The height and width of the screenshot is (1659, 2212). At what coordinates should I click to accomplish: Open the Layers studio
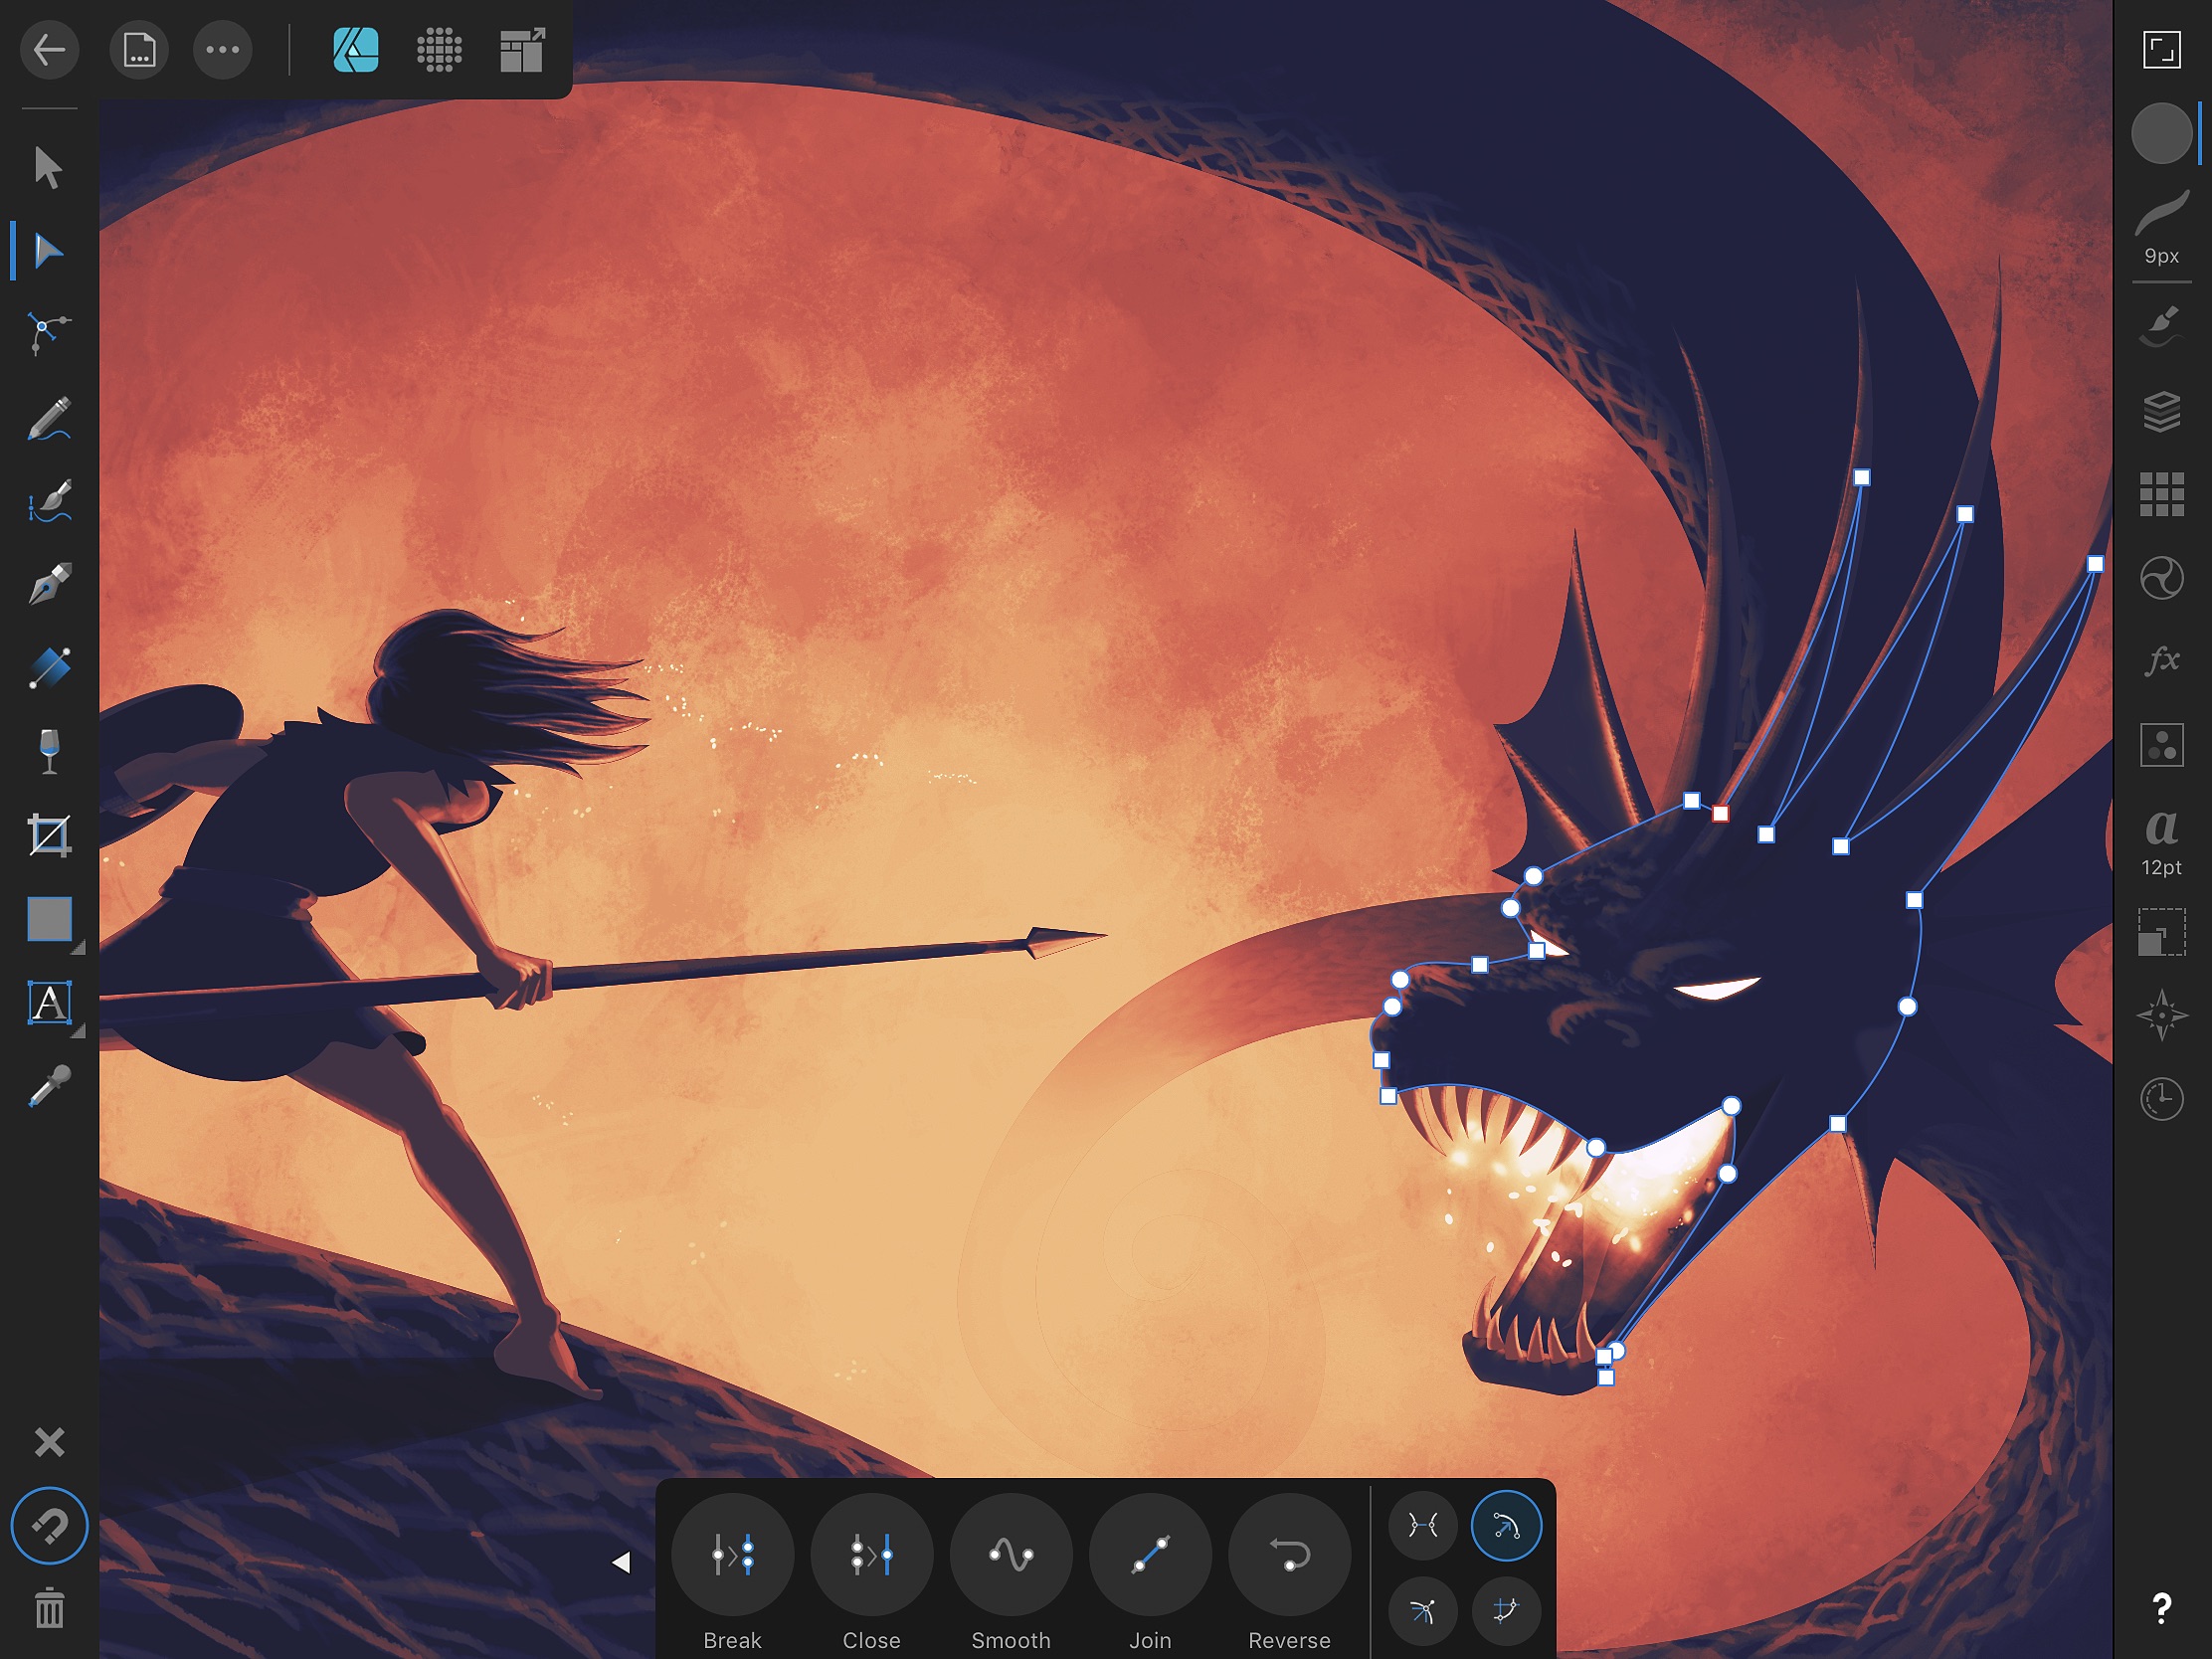[x=2161, y=410]
